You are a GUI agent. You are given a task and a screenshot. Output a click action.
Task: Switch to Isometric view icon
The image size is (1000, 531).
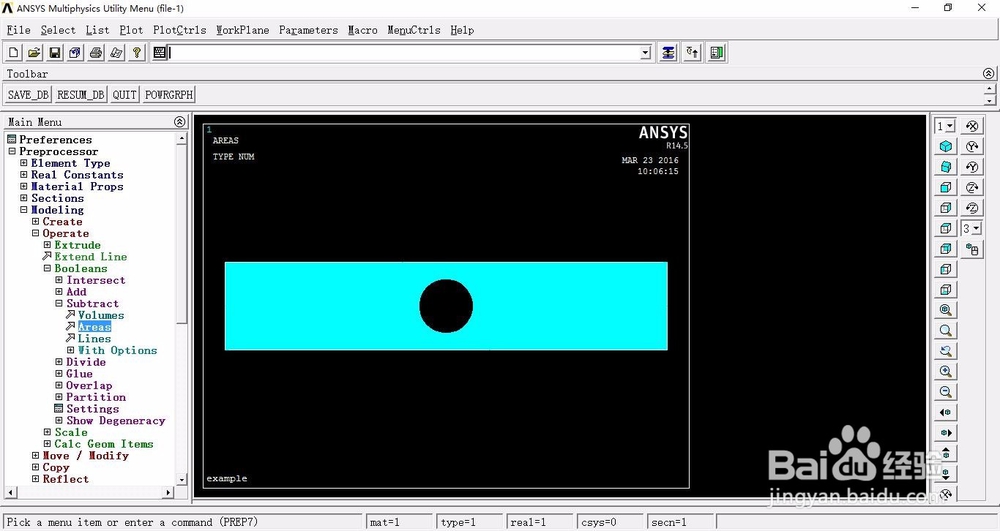[946, 147]
